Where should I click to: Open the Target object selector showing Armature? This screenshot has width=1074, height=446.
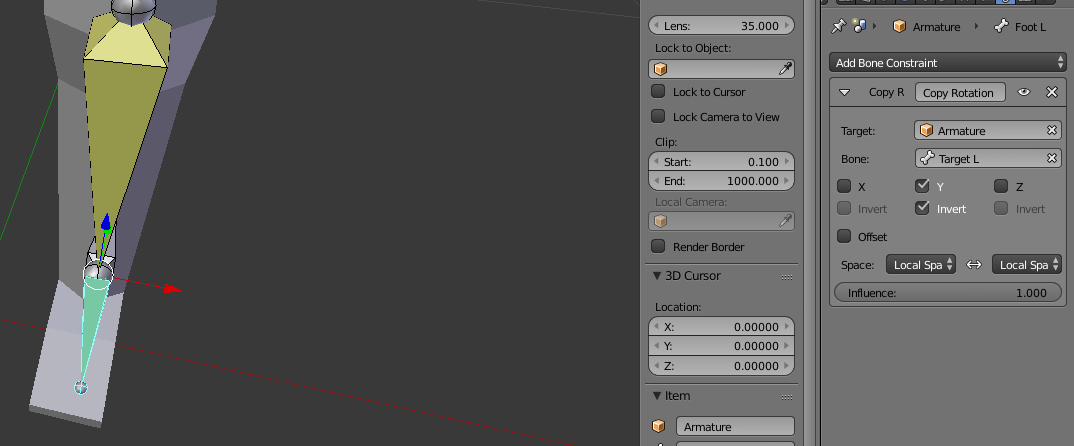tap(988, 130)
